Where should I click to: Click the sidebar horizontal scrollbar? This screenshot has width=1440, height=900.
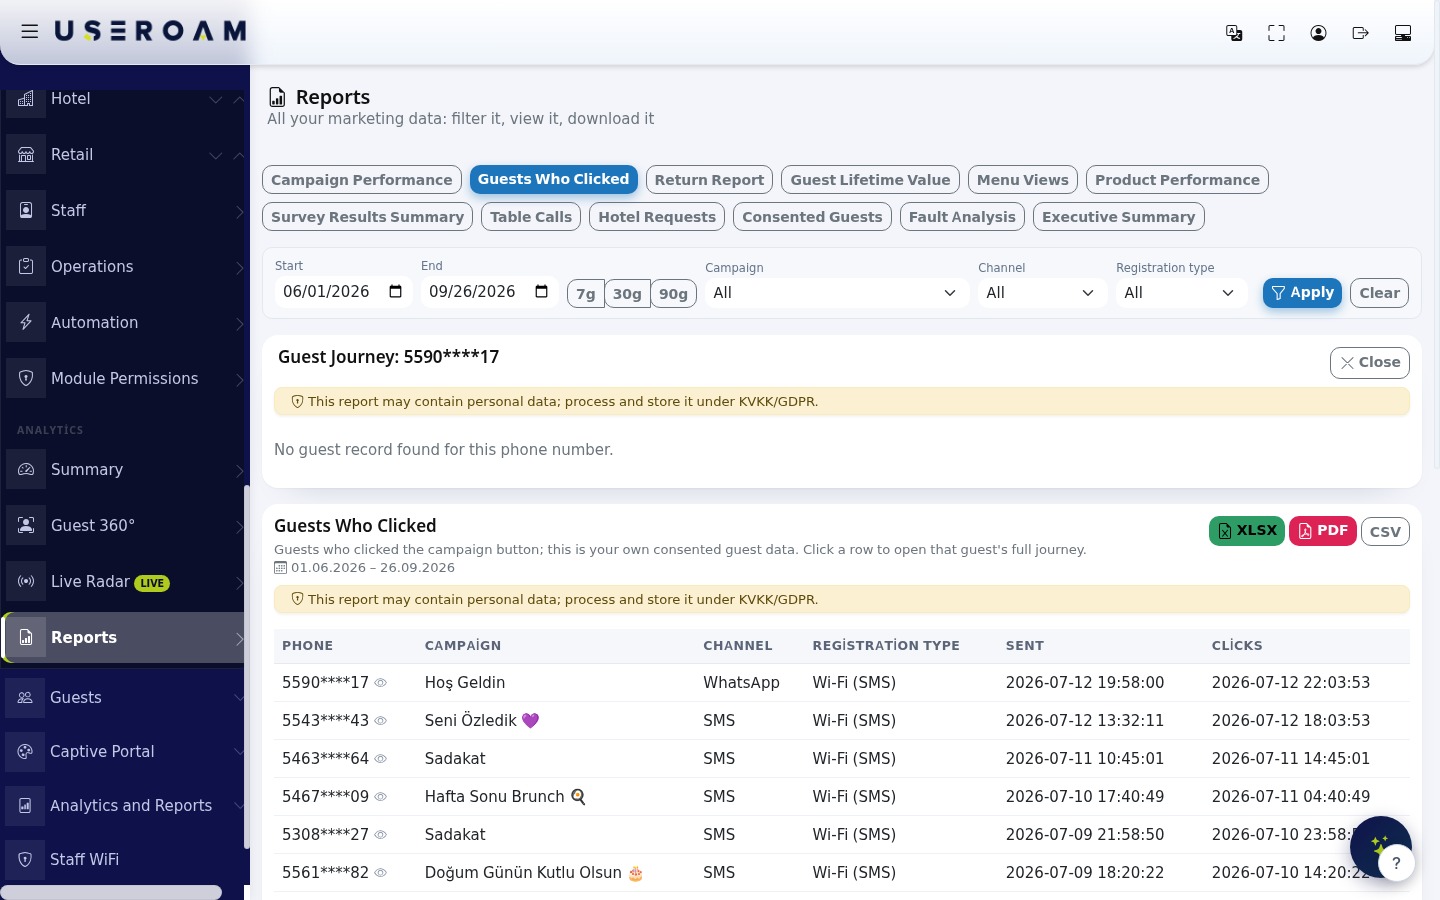pyautogui.click(x=111, y=892)
